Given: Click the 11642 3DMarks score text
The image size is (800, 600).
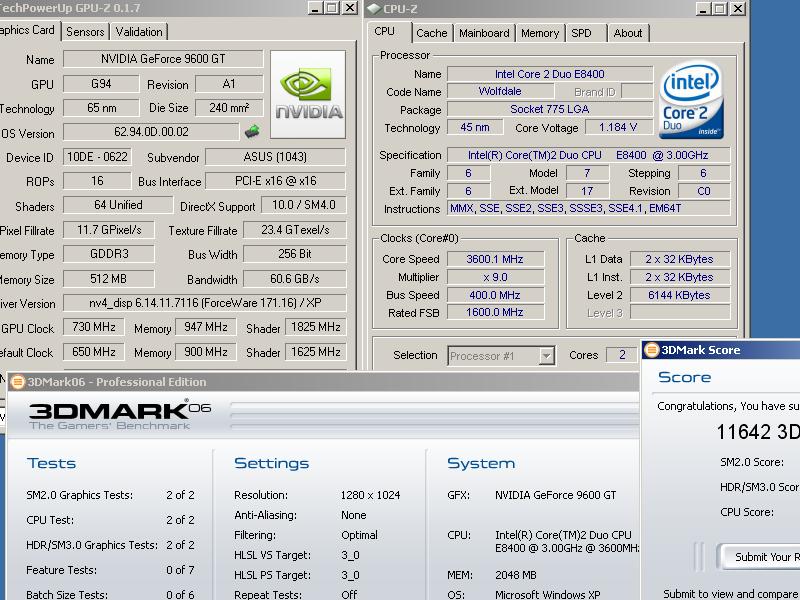Looking at the screenshot, I should click(x=758, y=432).
